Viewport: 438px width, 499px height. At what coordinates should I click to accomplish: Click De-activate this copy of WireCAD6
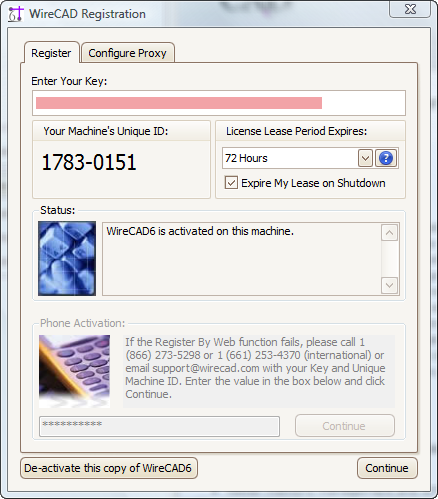click(109, 468)
